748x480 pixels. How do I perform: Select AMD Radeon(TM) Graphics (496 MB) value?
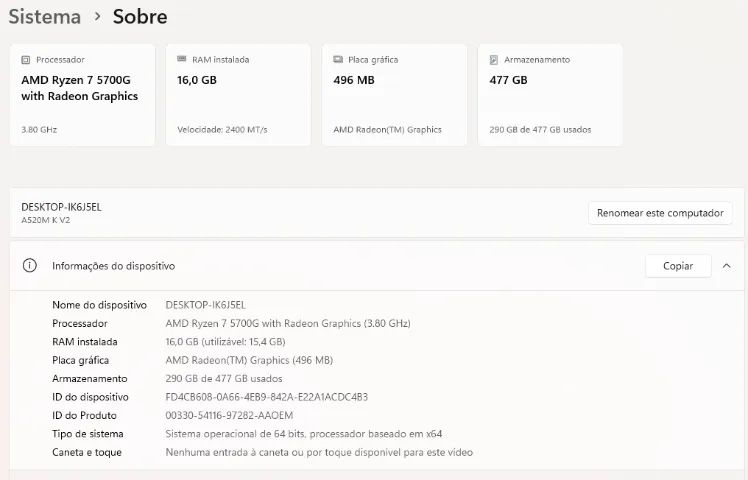click(249, 360)
